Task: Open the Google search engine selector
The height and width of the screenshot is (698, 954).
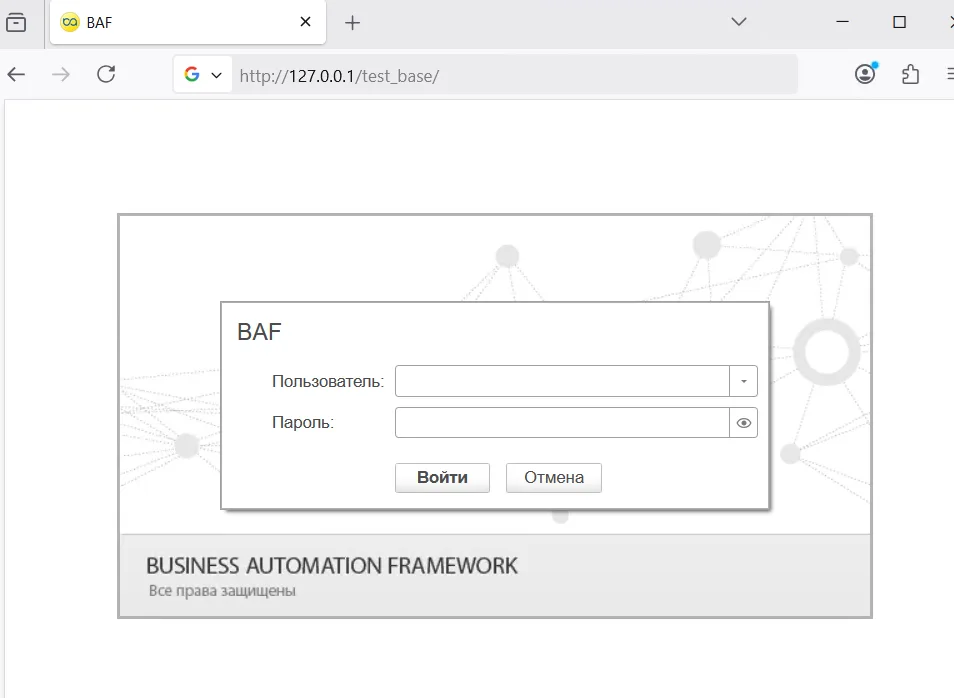Action: (203, 75)
